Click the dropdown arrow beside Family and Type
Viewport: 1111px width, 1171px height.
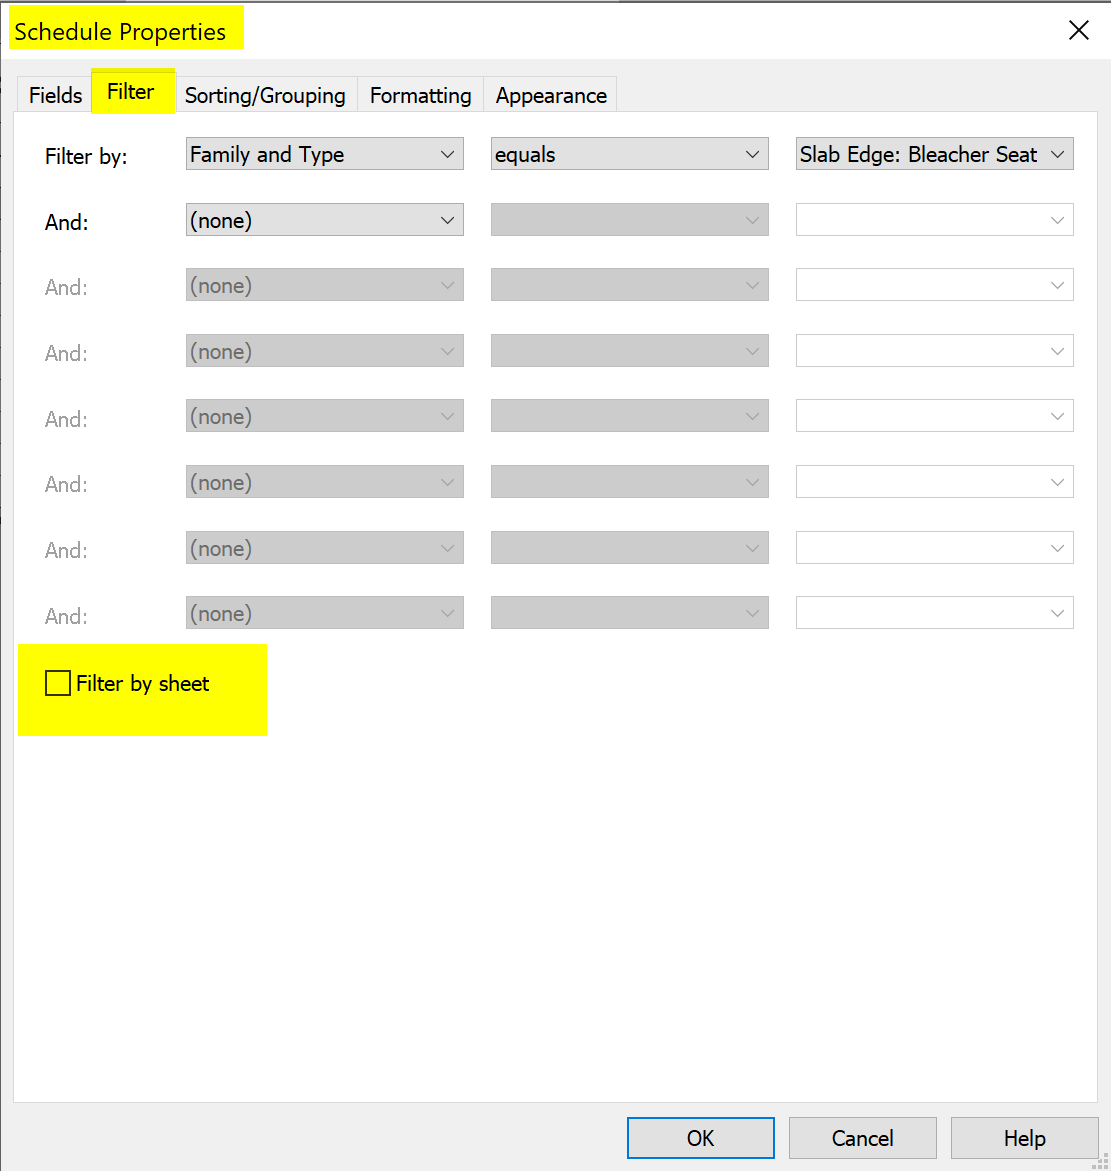pyautogui.click(x=449, y=154)
